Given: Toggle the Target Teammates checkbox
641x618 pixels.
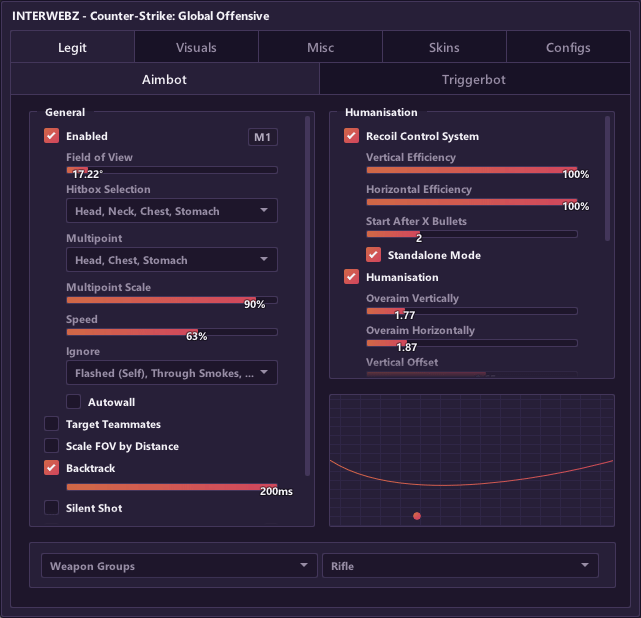Looking at the screenshot, I should [52, 424].
